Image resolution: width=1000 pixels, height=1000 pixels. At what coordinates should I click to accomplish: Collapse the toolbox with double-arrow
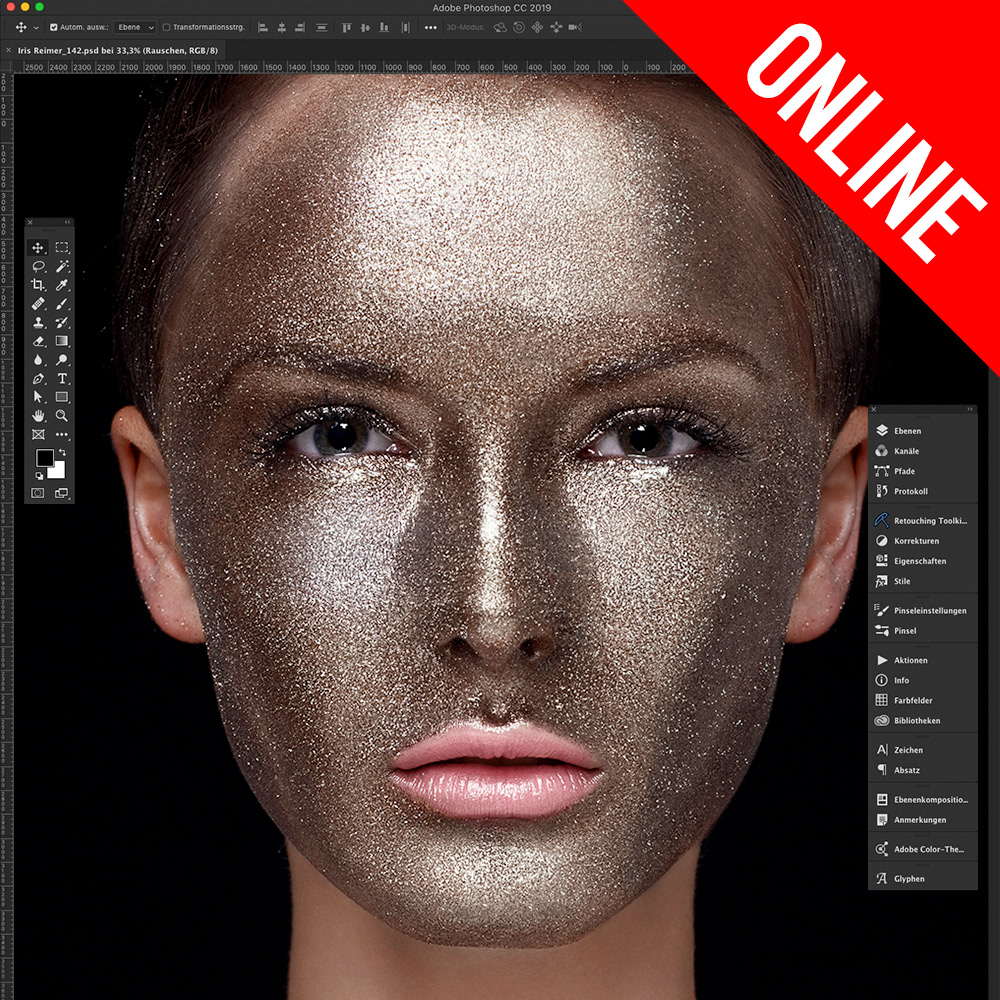[x=68, y=222]
